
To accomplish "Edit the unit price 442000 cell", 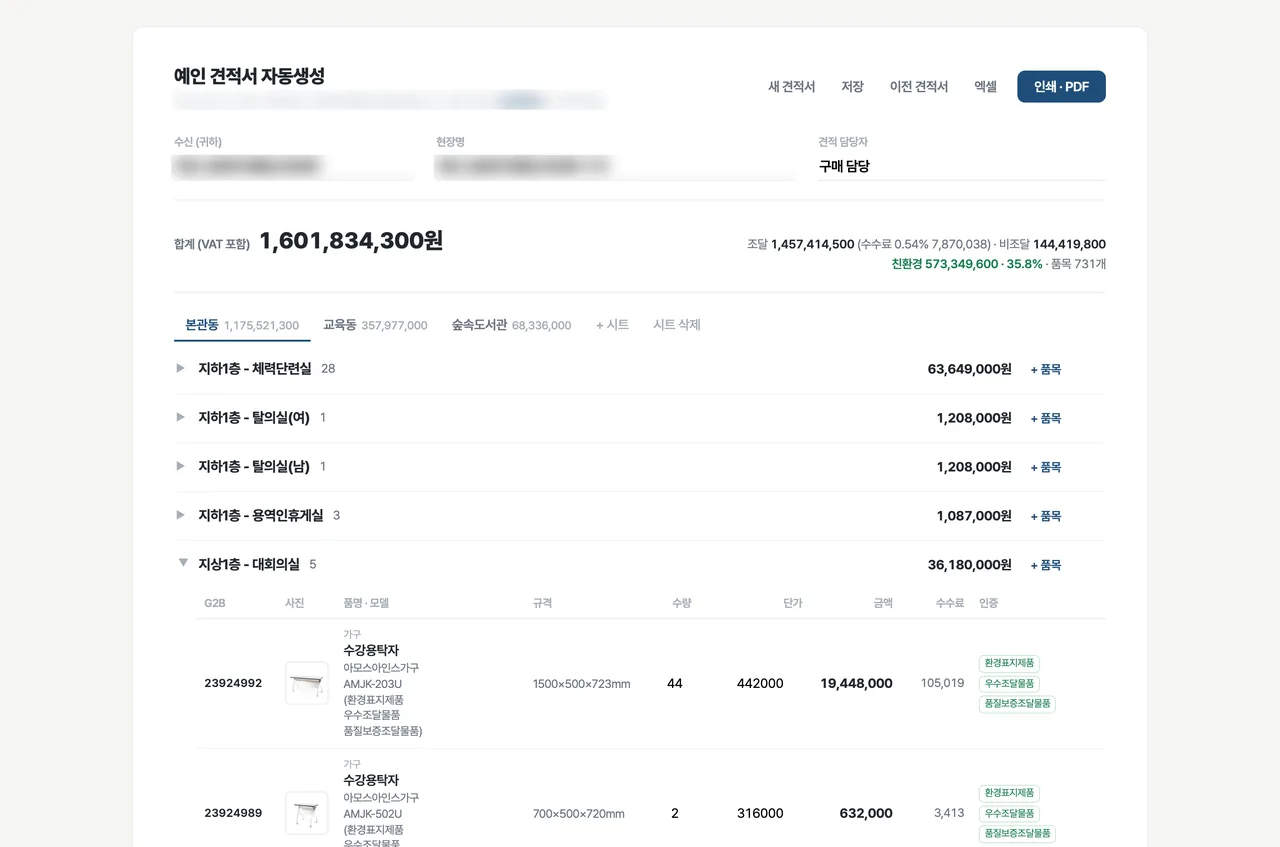I will [x=760, y=683].
